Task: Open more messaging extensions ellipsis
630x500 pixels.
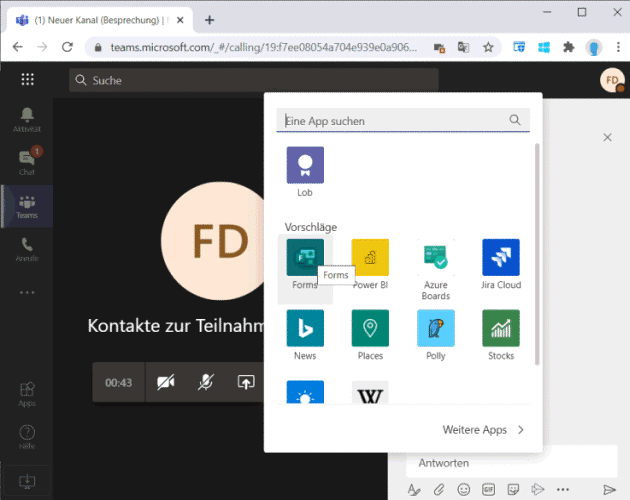Action: (562, 489)
